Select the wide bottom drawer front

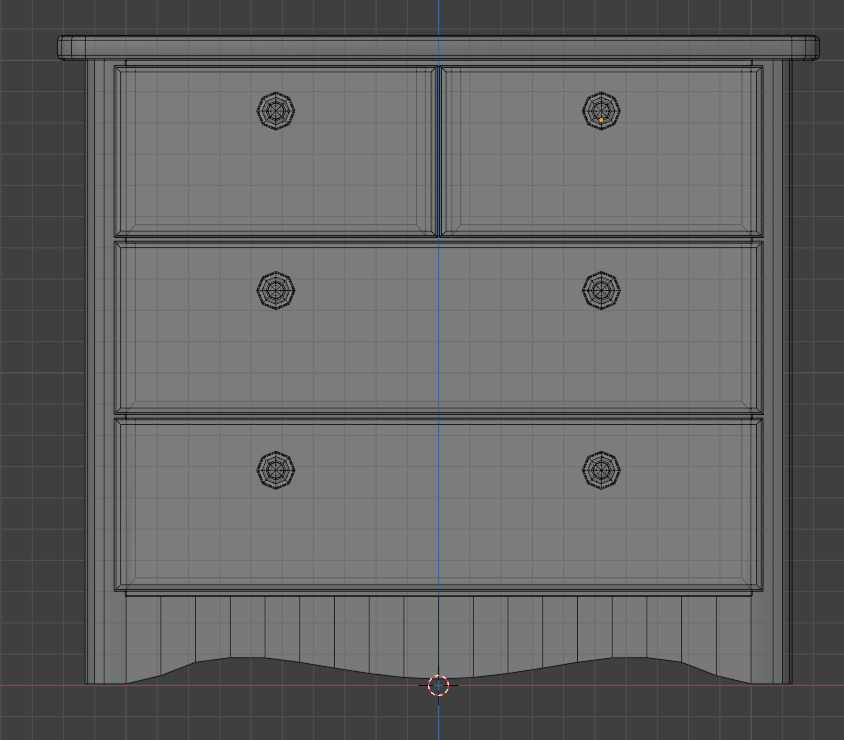point(439,505)
